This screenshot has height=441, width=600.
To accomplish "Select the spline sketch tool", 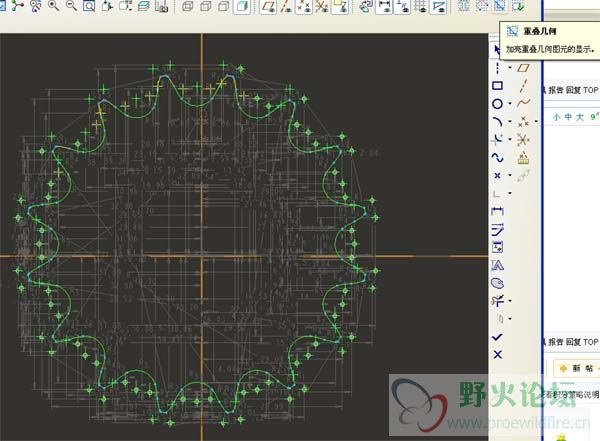I will pyautogui.click(x=497, y=157).
